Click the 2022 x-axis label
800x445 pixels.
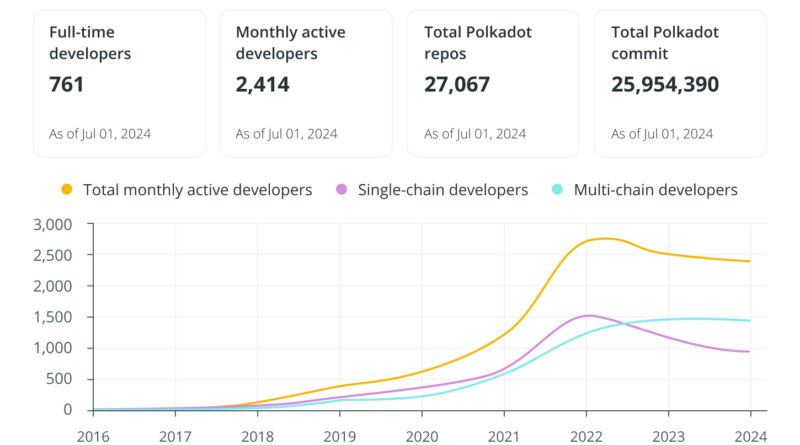[586, 437]
